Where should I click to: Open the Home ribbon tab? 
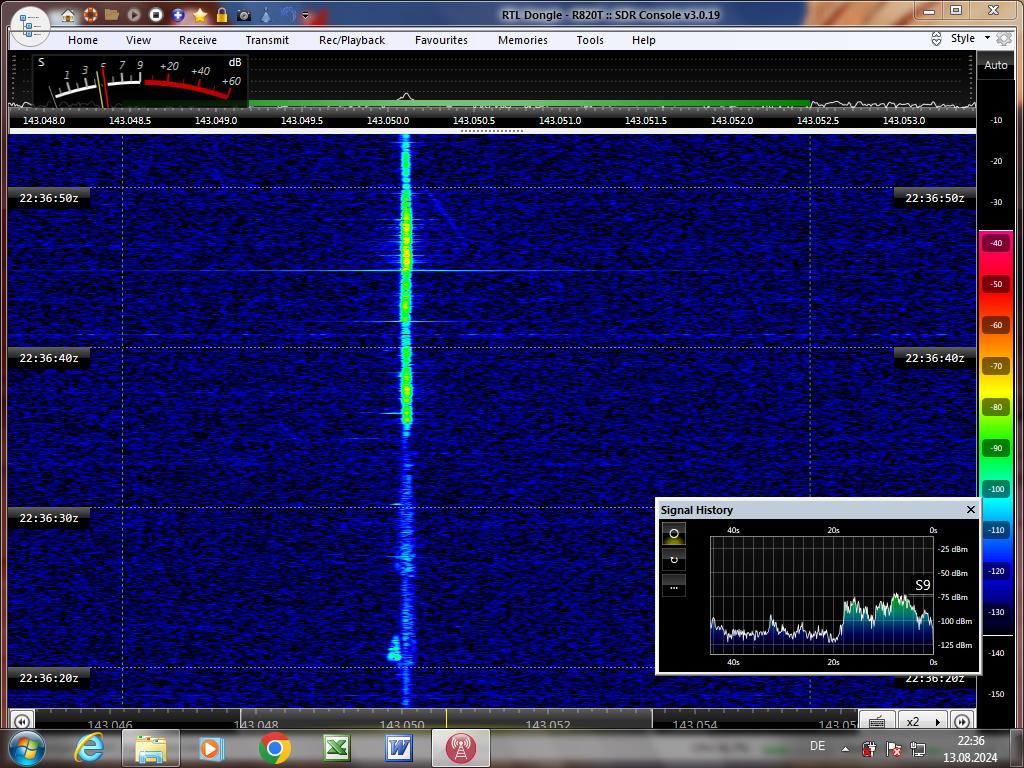pyautogui.click(x=83, y=40)
